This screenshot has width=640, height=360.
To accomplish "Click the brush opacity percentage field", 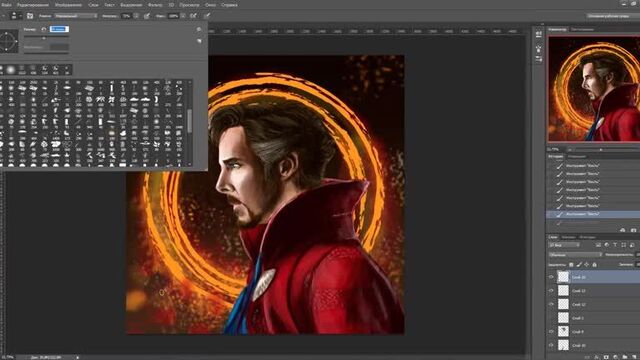I will [126, 16].
